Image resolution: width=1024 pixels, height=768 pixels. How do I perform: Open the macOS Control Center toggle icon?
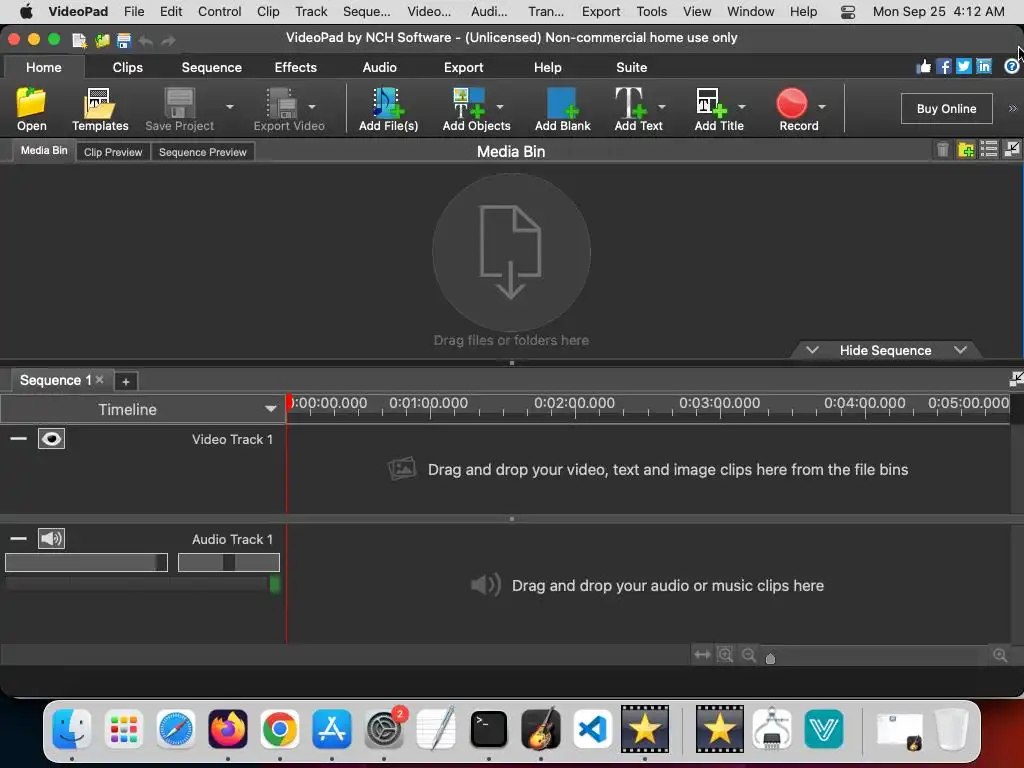(x=848, y=12)
